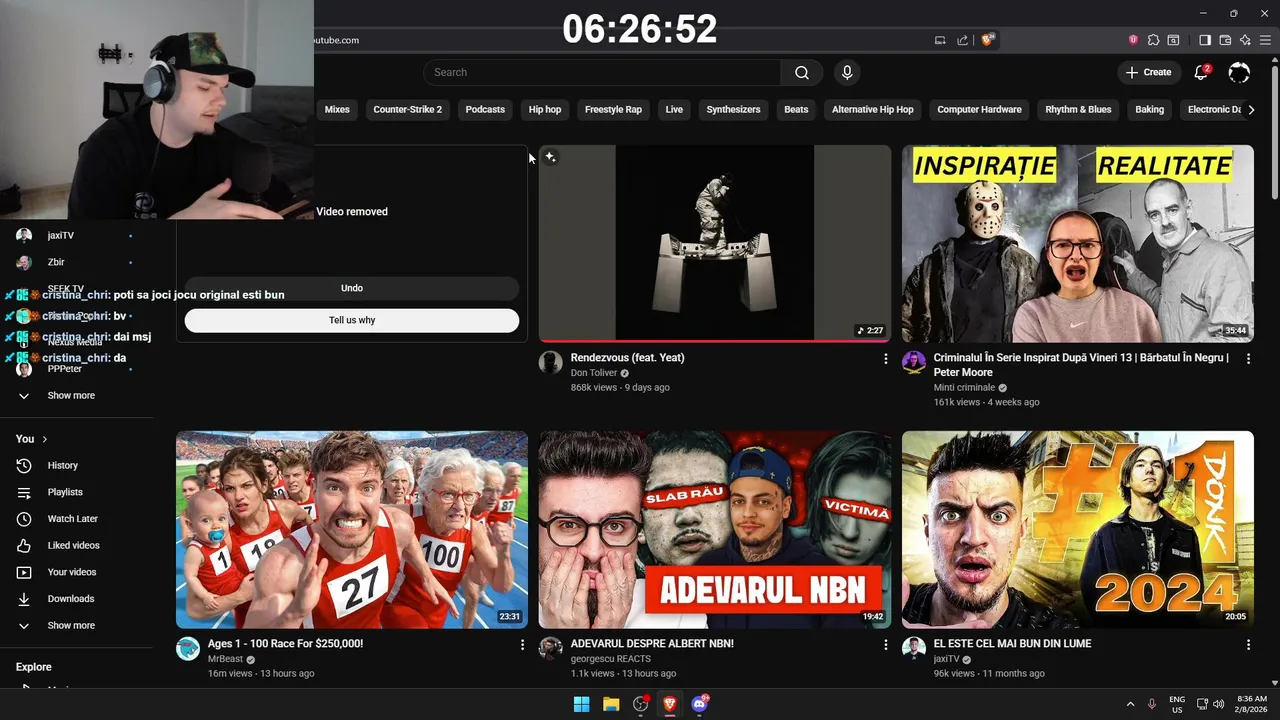Open Discord from the taskbar
The height and width of the screenshot is (720, 1280).
pyautogui.click(x=699, y=704)
